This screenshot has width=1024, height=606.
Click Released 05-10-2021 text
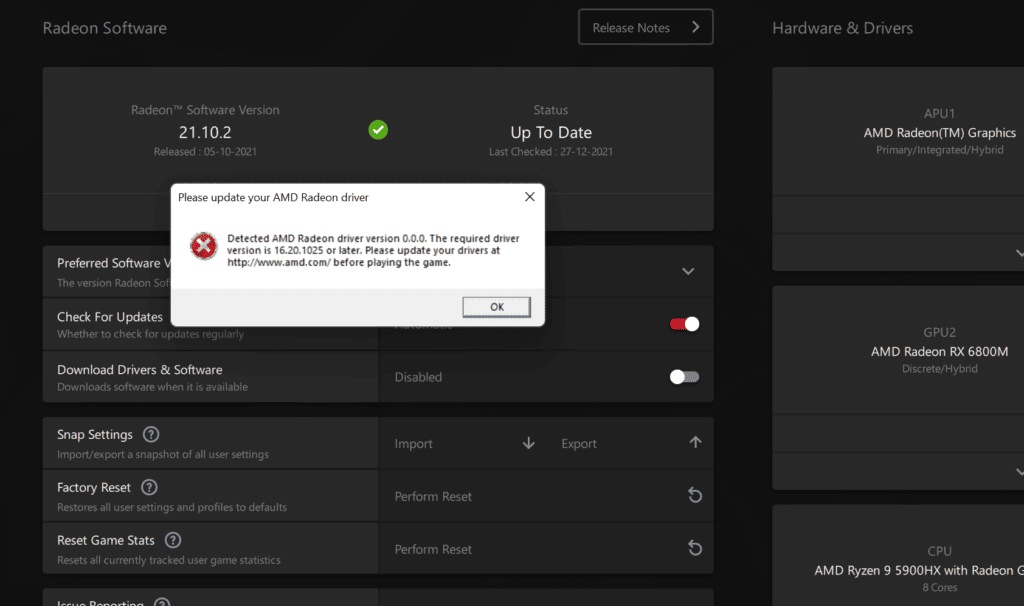click(205, 152)
